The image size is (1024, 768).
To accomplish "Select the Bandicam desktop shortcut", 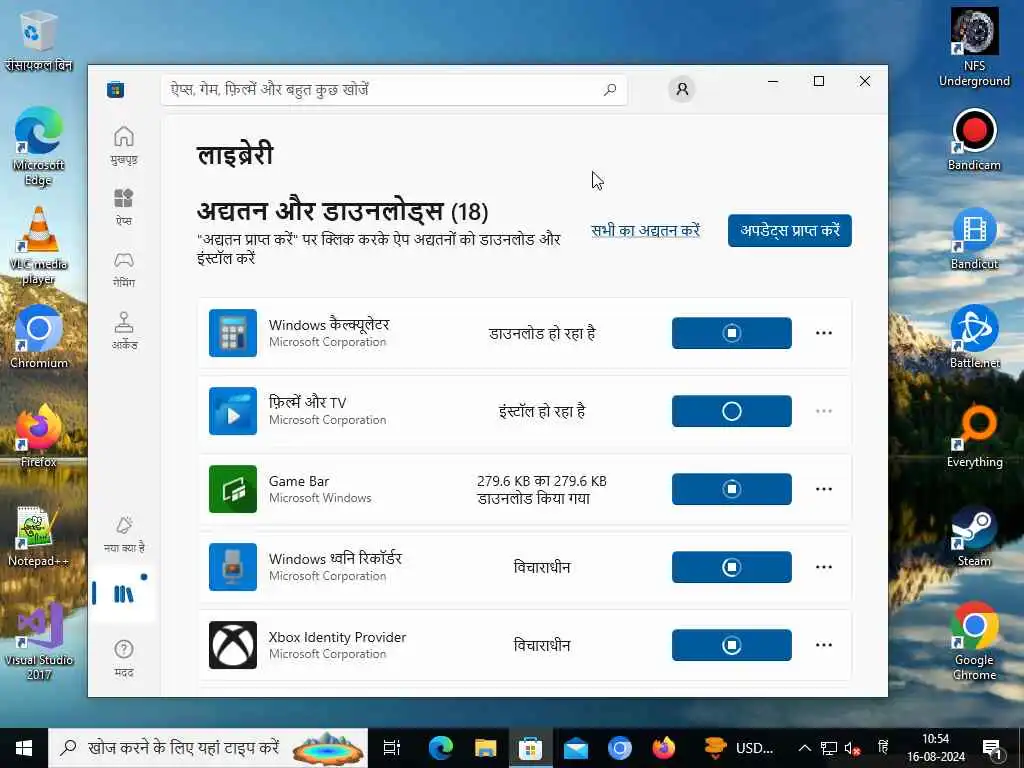I will coord(974,140).
